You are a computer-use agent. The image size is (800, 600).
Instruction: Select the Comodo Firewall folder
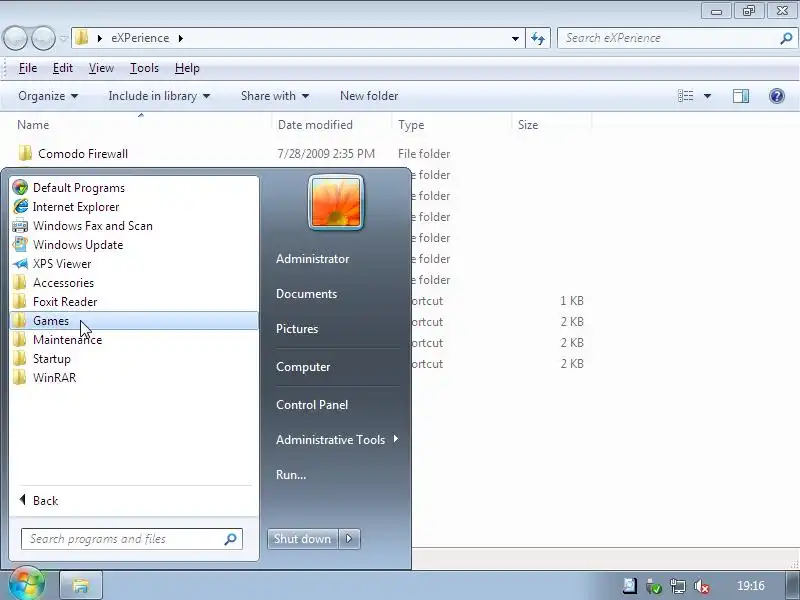[83, 154]
